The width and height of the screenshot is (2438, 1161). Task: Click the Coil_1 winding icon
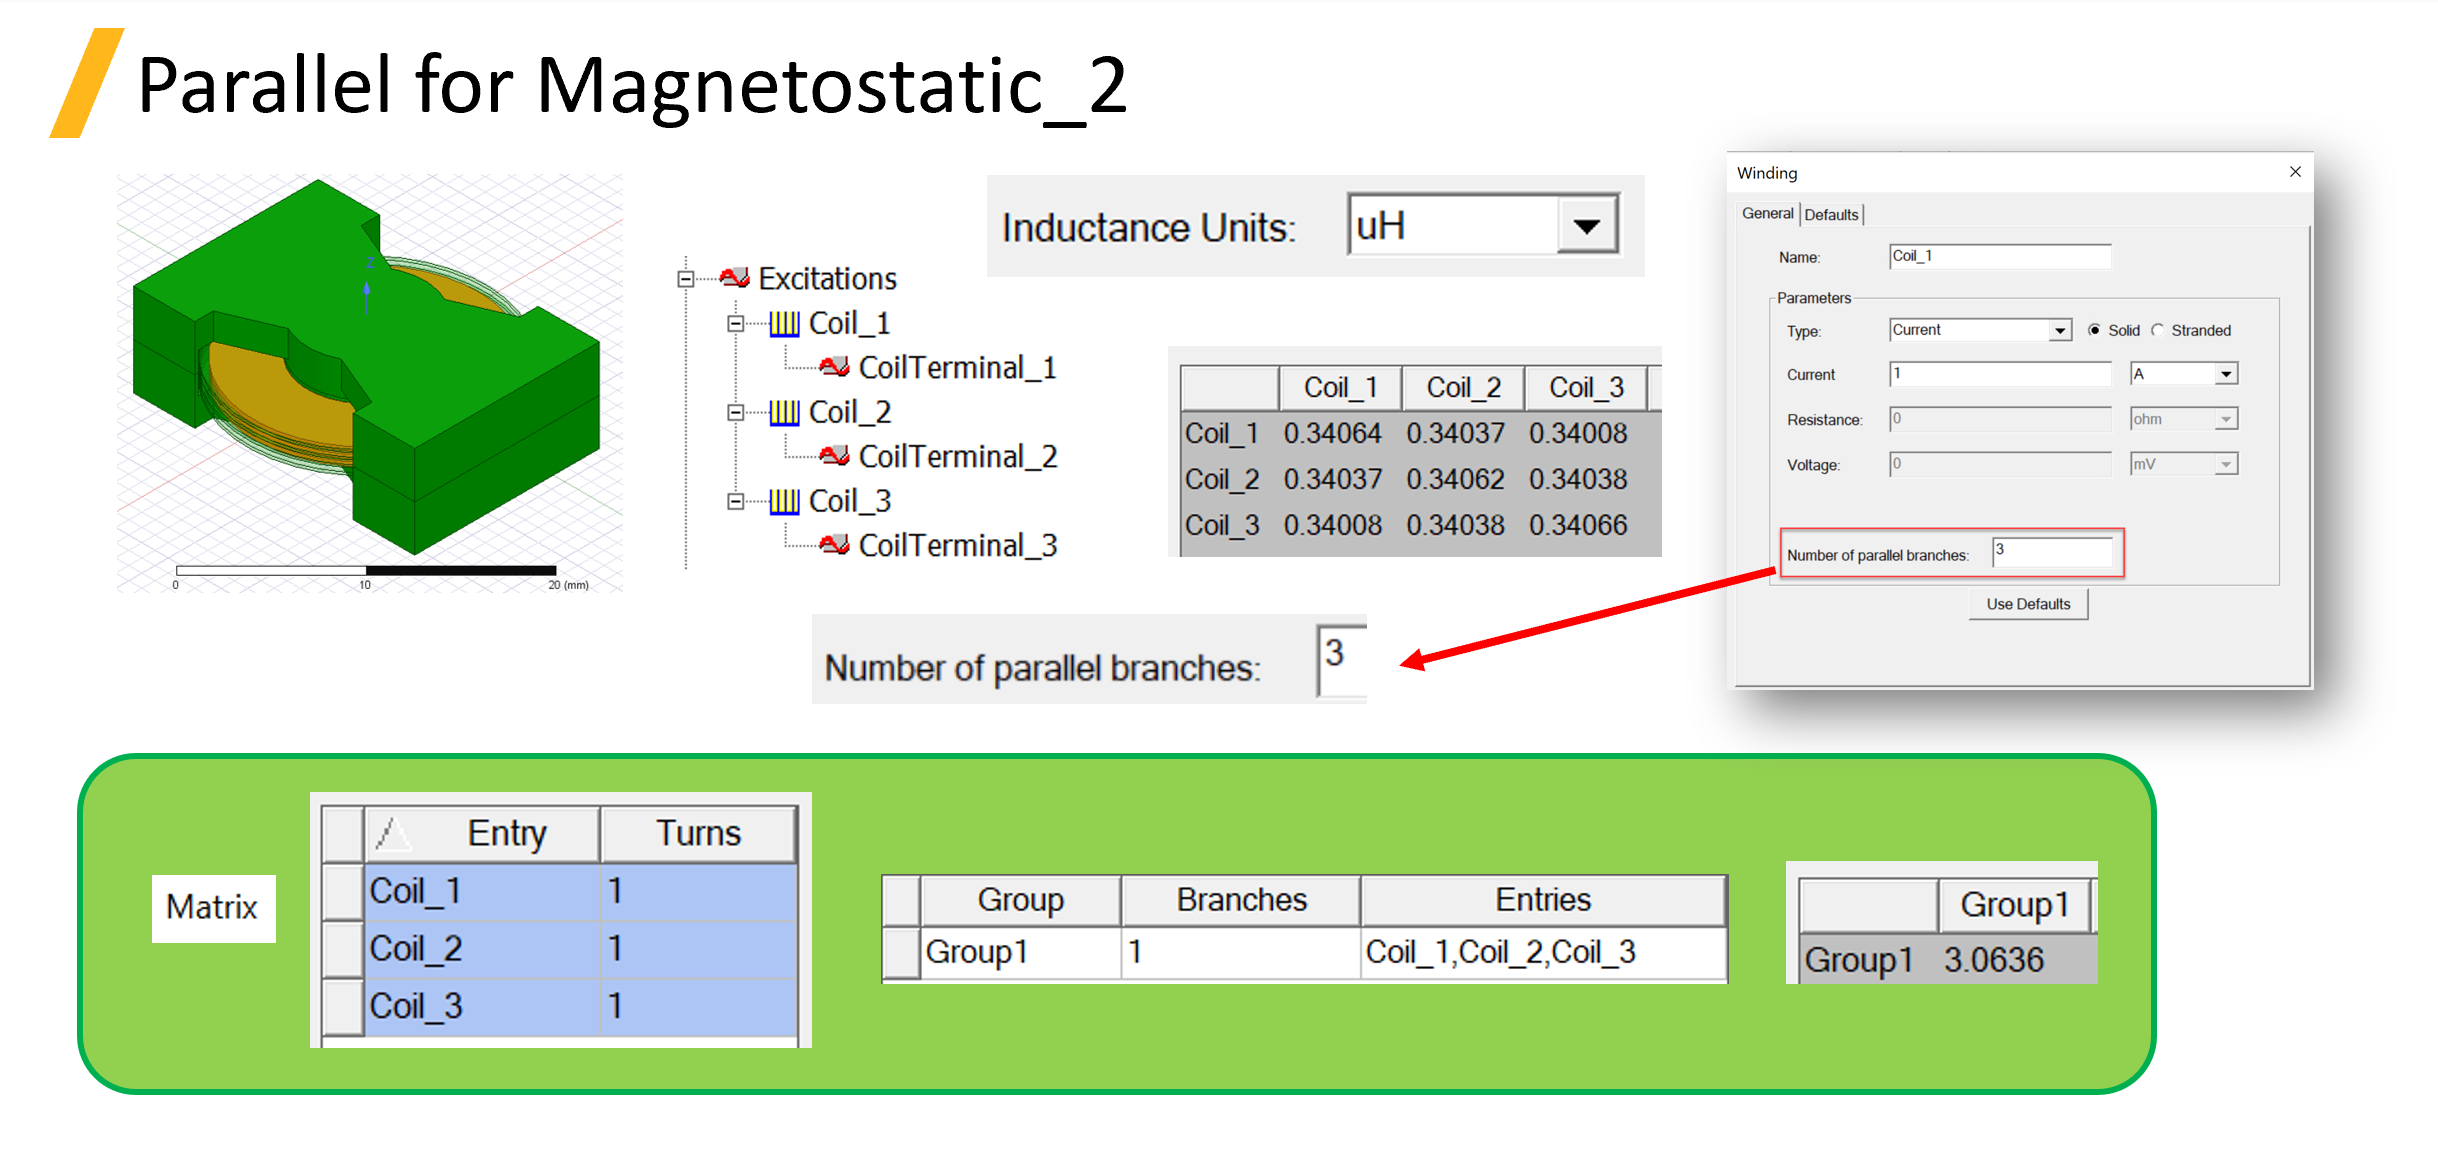pyautogui.click(x=784, y=323)
